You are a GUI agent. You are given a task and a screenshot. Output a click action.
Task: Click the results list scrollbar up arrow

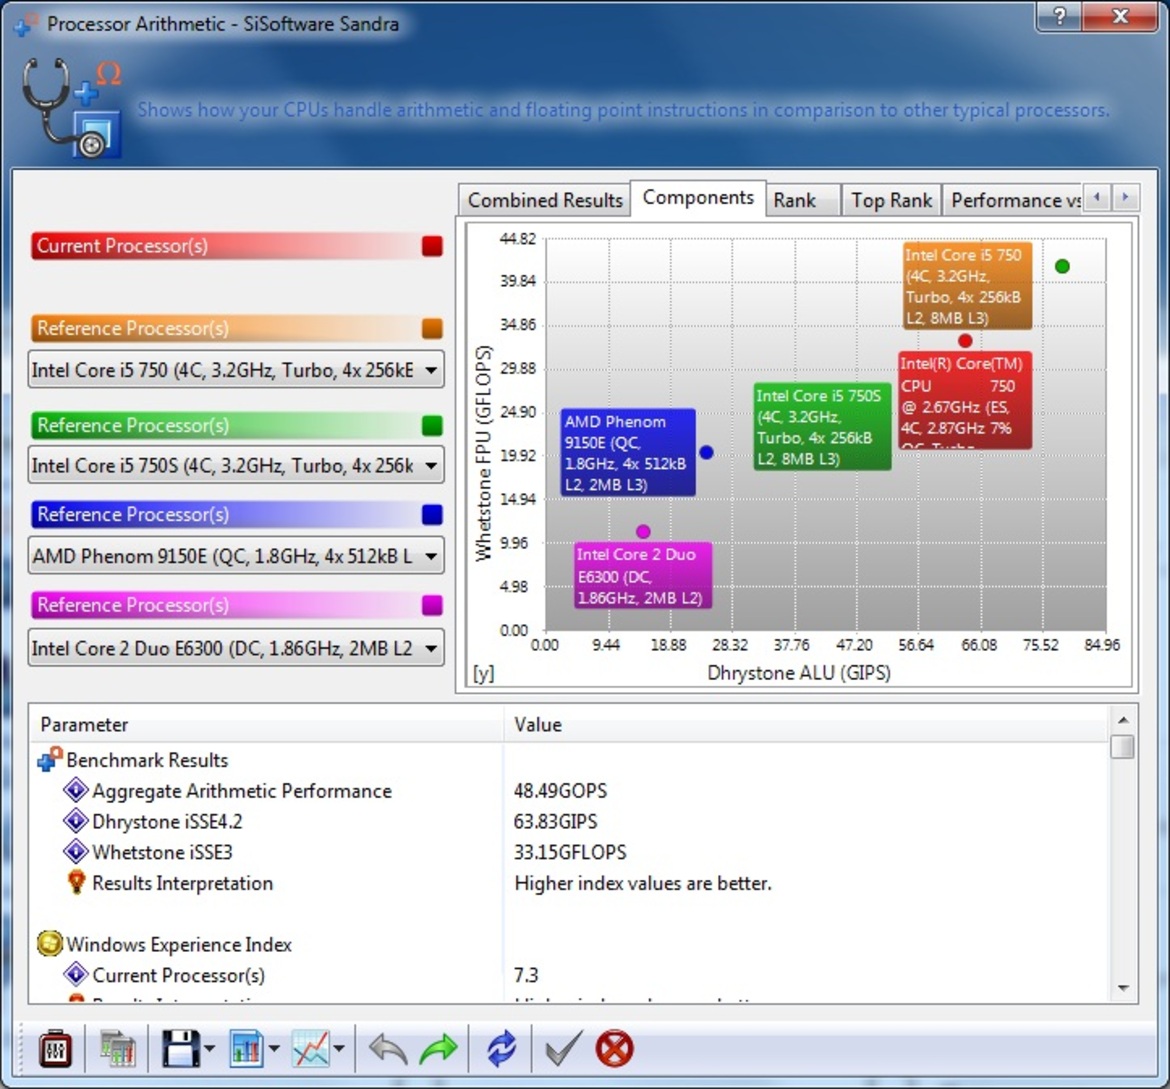tap(1122, 720)
